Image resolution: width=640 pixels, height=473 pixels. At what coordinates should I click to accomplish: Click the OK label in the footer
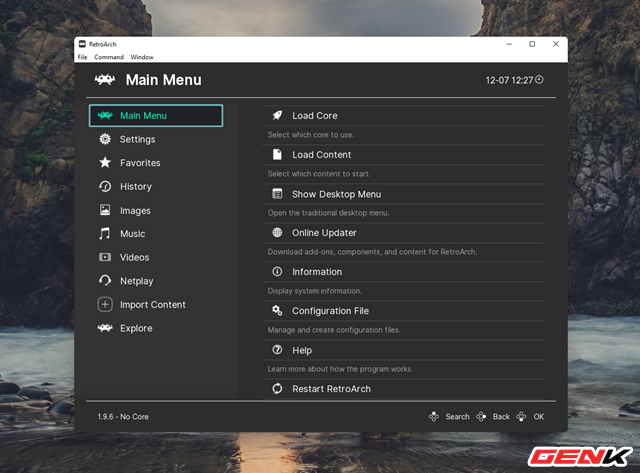(x=539, y=417)
